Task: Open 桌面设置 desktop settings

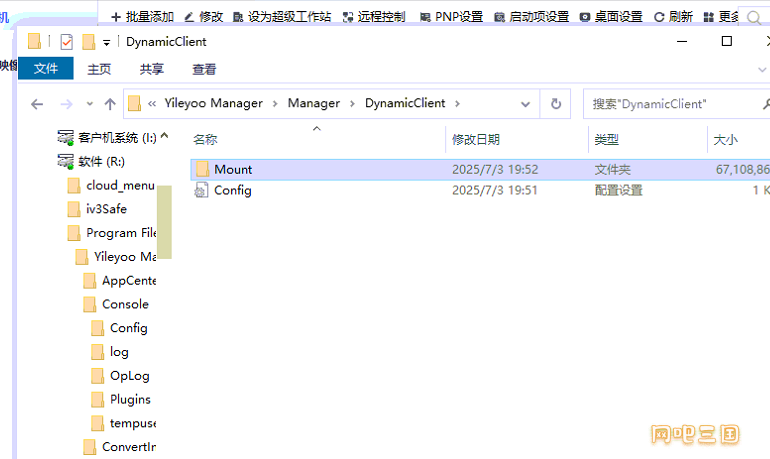Action: tap(611, 17)
